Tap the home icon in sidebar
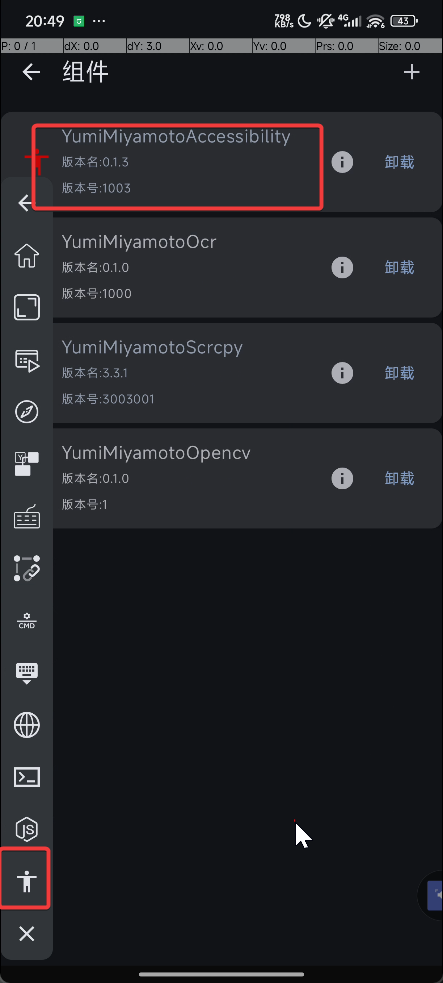Screen dimensions: 443x983 (26, 256)
